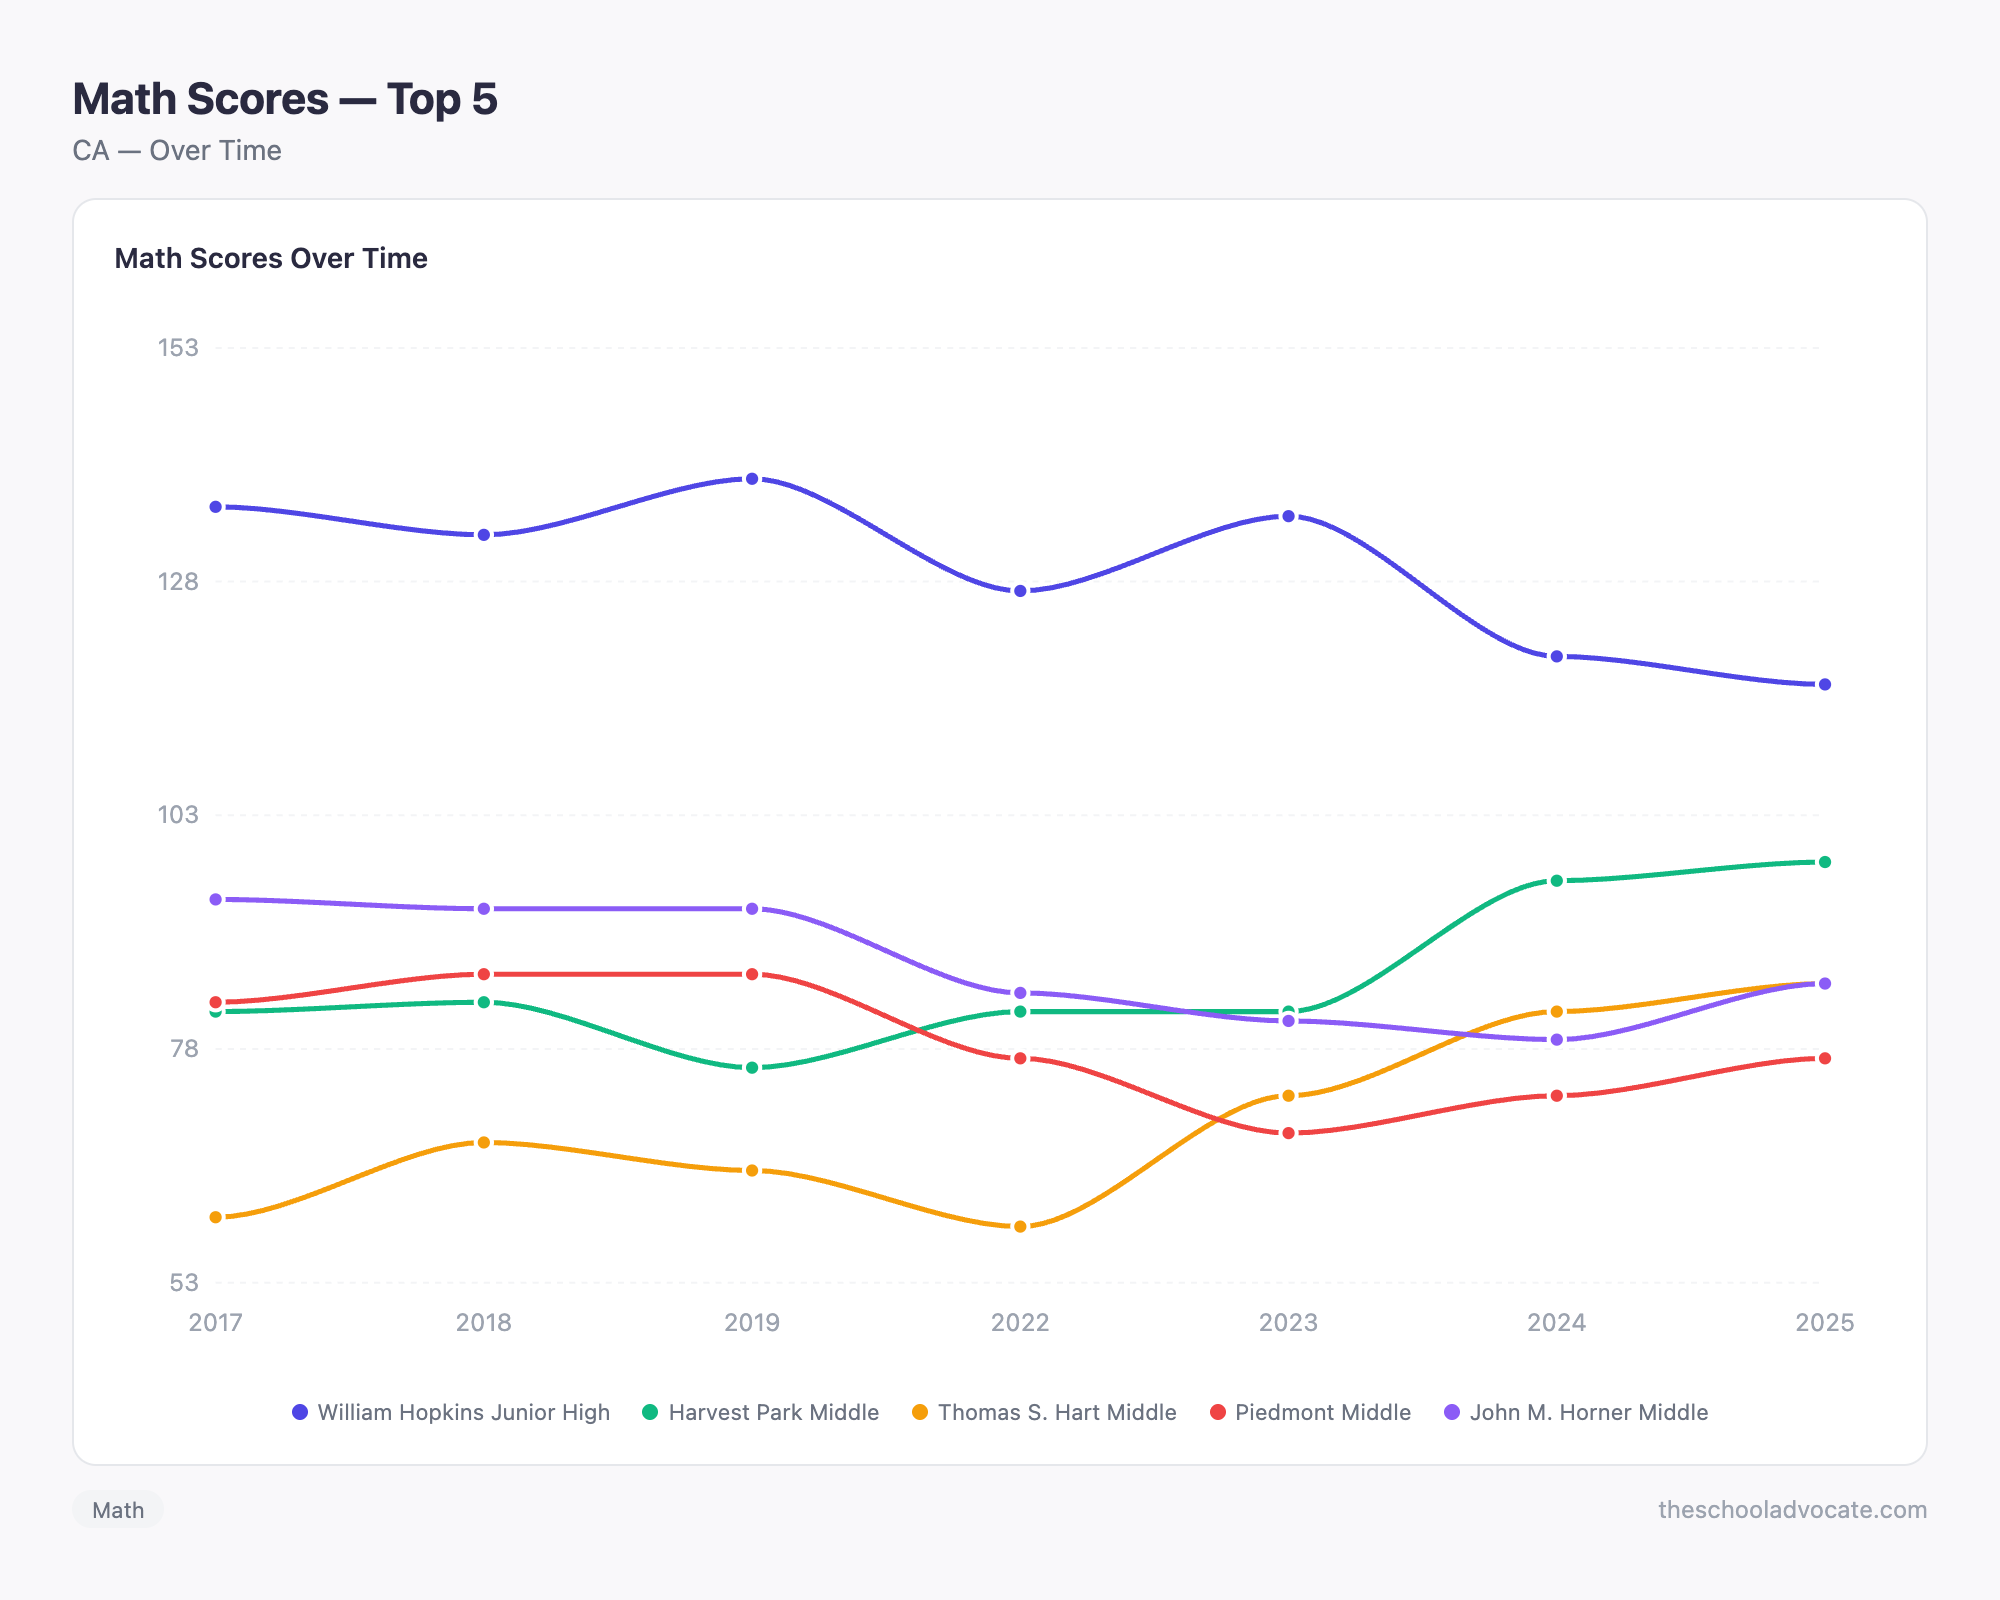Click Thomas S. Hart 2018 data point

click(484, 1142)
